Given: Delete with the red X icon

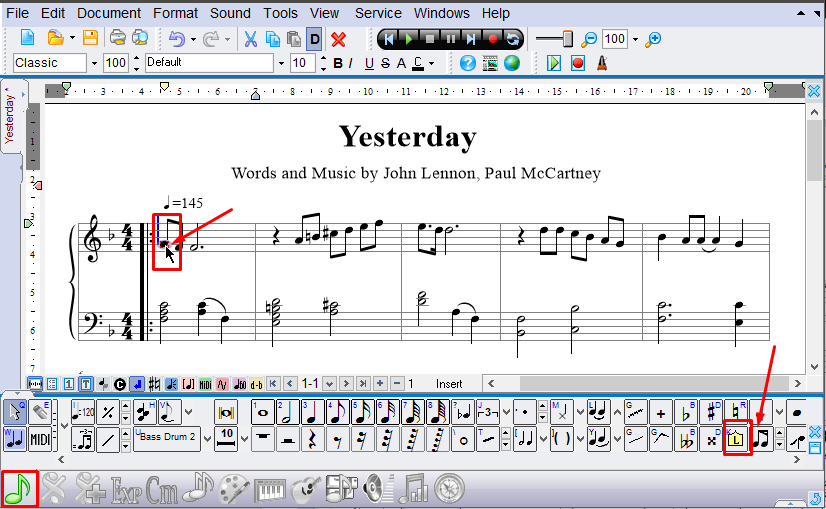Looking at the screenshot, I should [x=339, y=39].
